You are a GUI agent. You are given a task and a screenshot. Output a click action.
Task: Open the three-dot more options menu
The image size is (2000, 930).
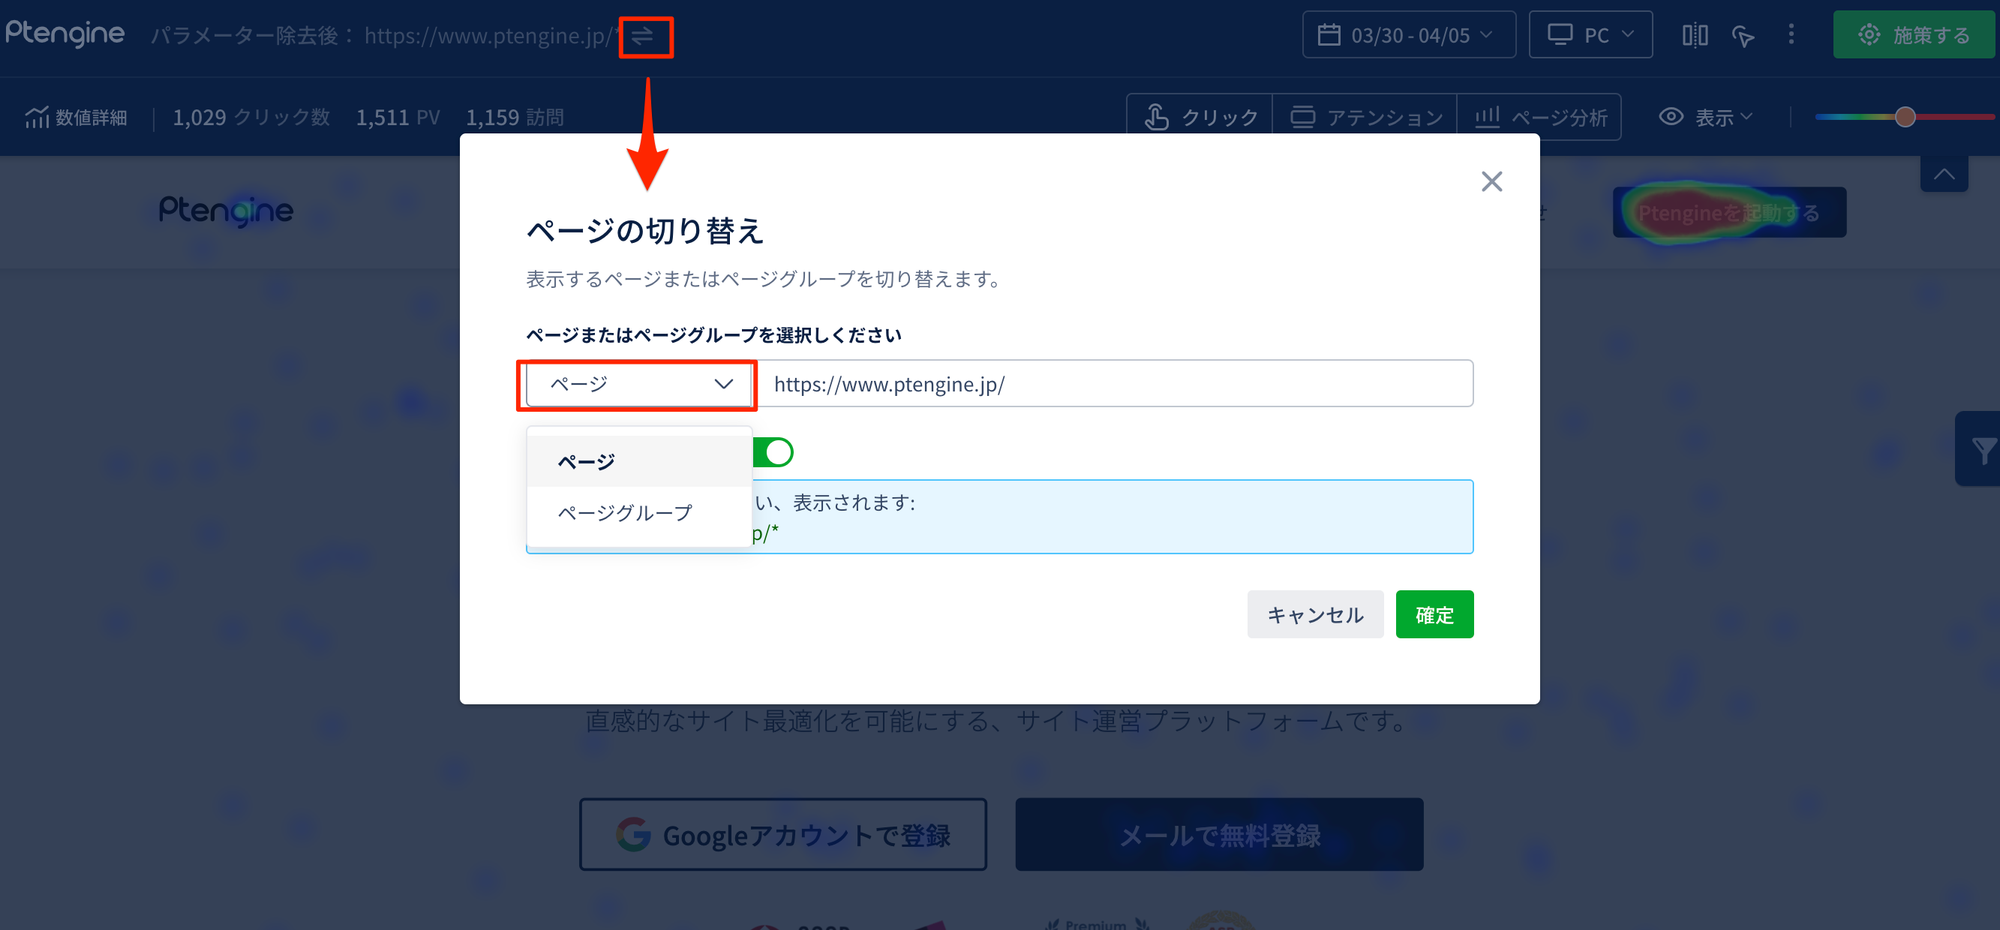point(1791,35)
